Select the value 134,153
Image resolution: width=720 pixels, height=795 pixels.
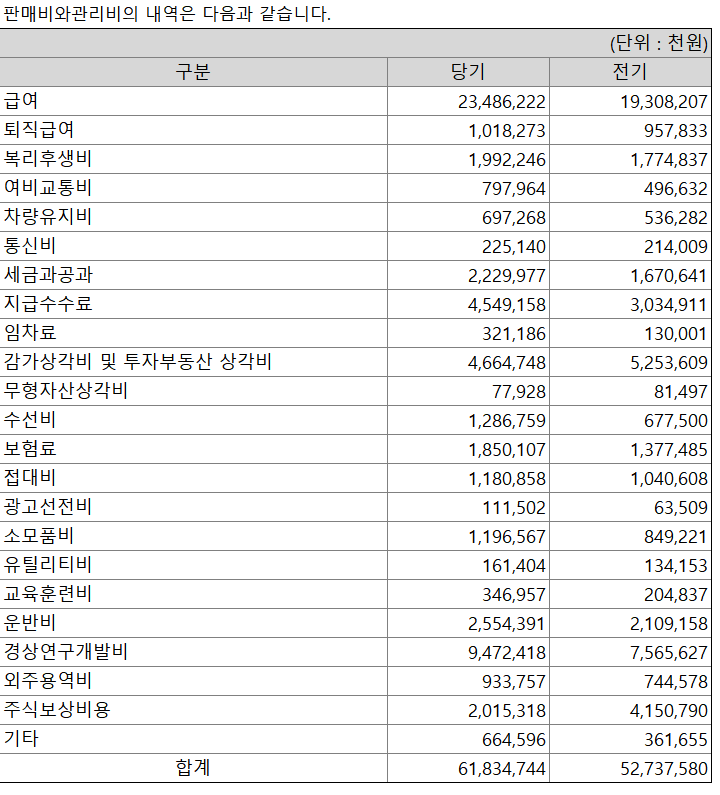[675, 565]
